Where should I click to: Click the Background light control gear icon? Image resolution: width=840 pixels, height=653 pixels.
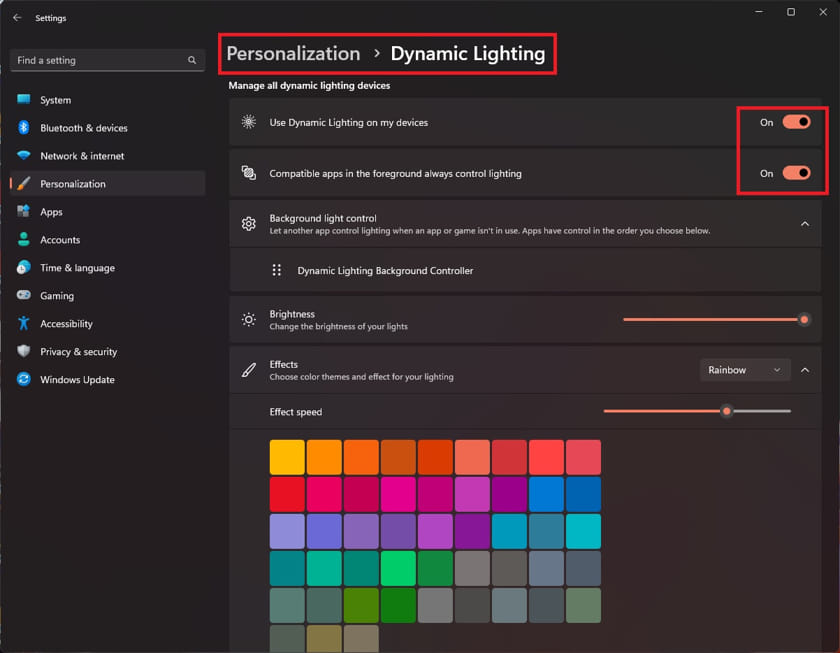249,224
